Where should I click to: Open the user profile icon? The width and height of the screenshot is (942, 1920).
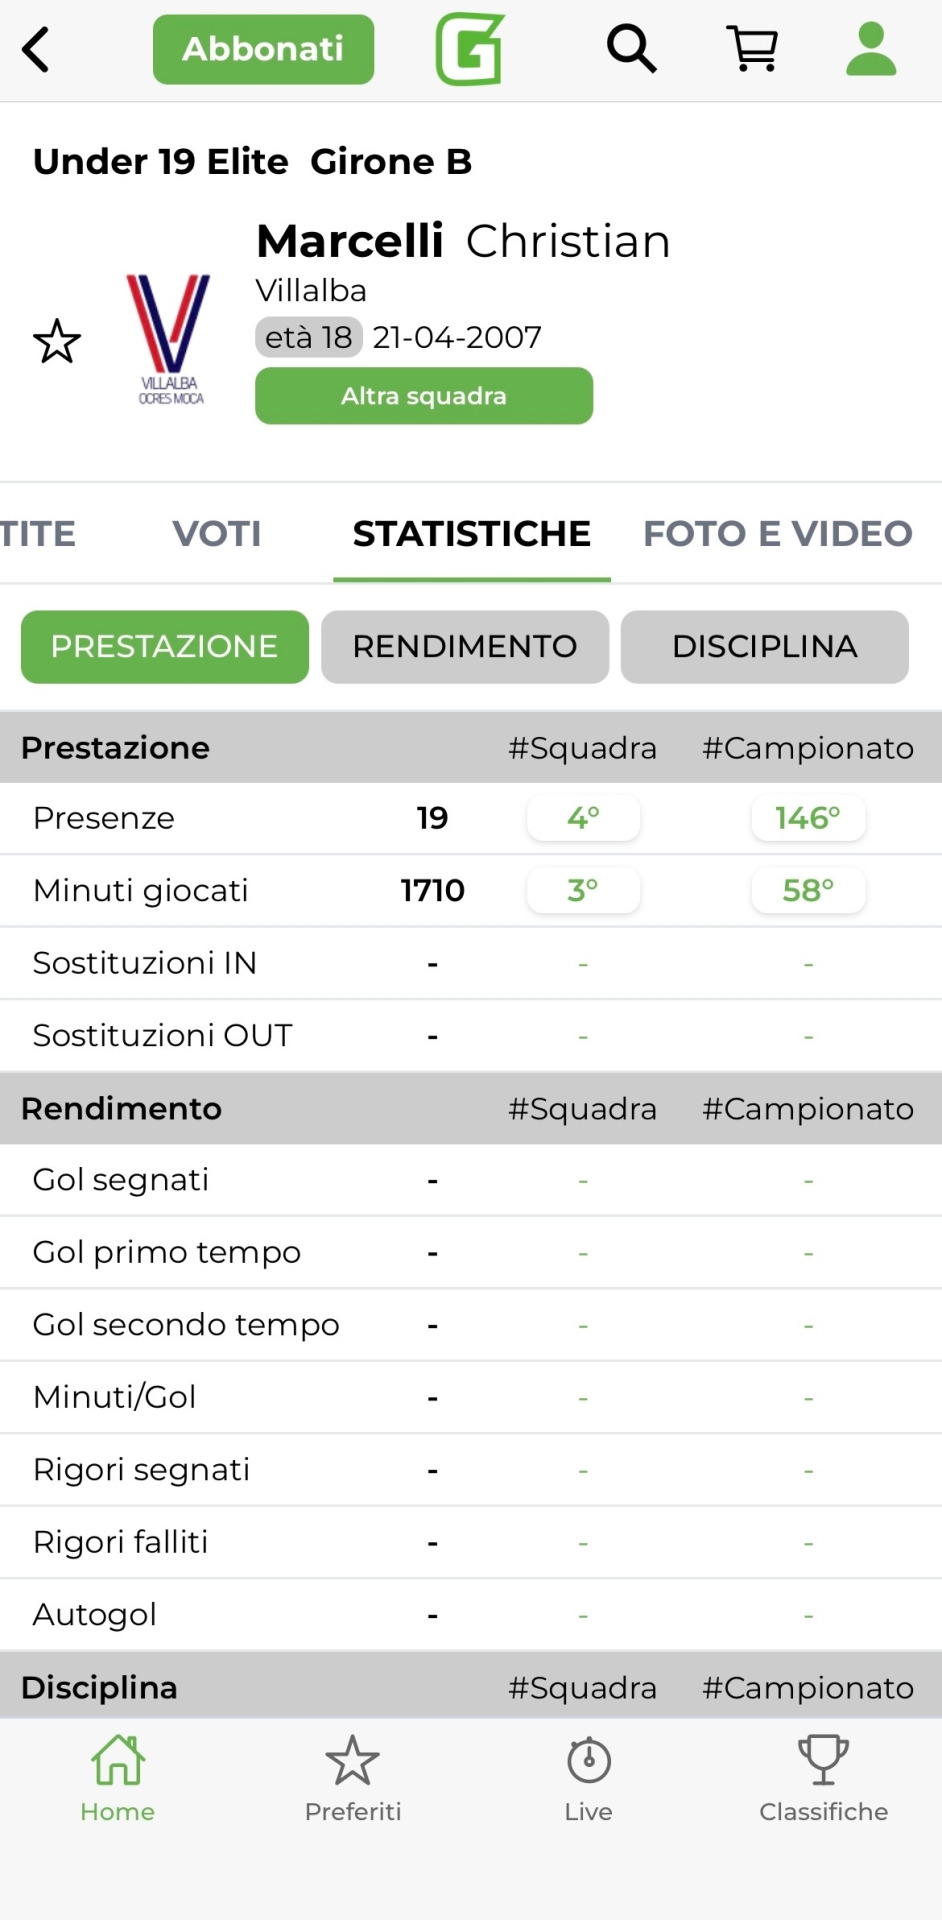[x=871, y=49]
